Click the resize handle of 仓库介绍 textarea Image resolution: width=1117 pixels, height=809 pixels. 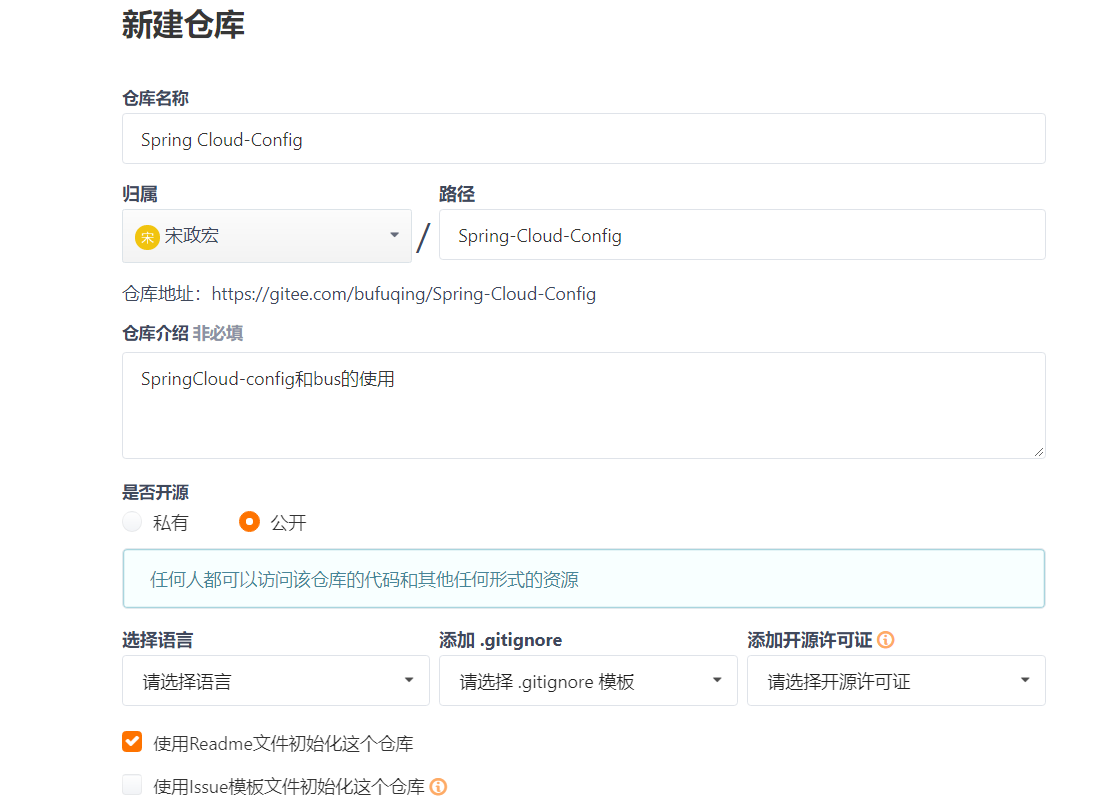coord(1038,452)
